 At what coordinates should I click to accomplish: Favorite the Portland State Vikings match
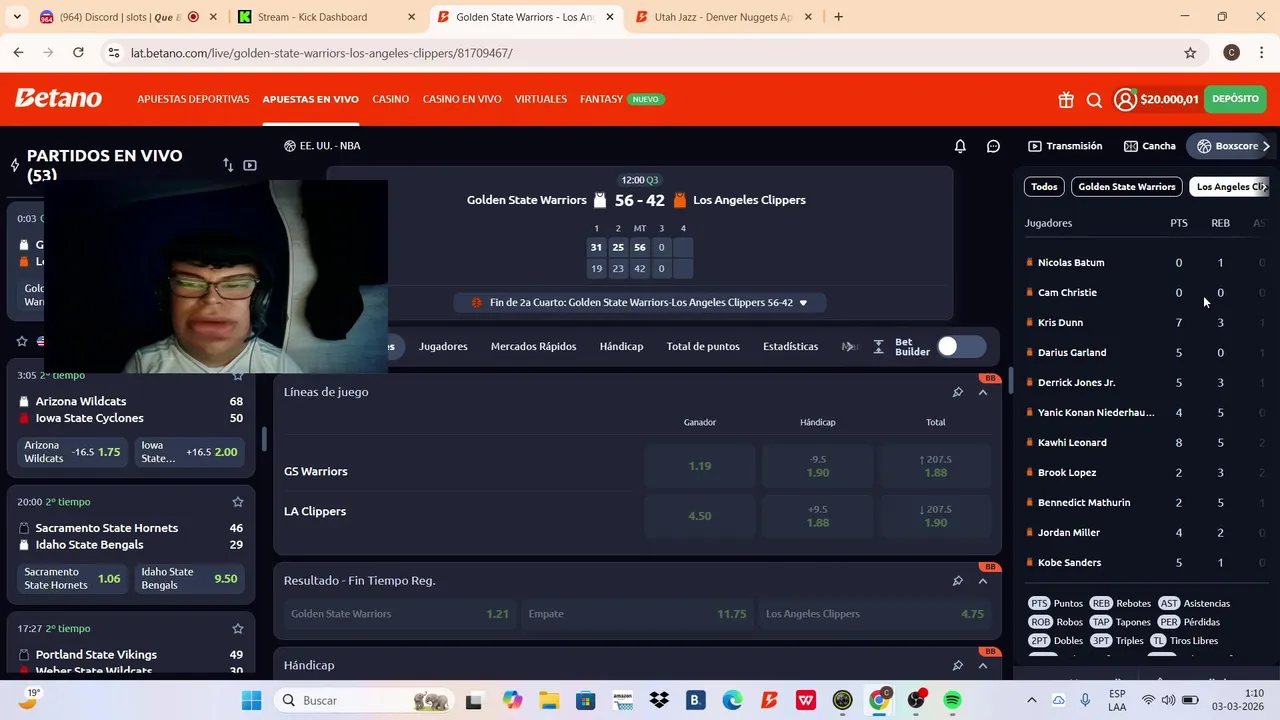tap(238, 629)
